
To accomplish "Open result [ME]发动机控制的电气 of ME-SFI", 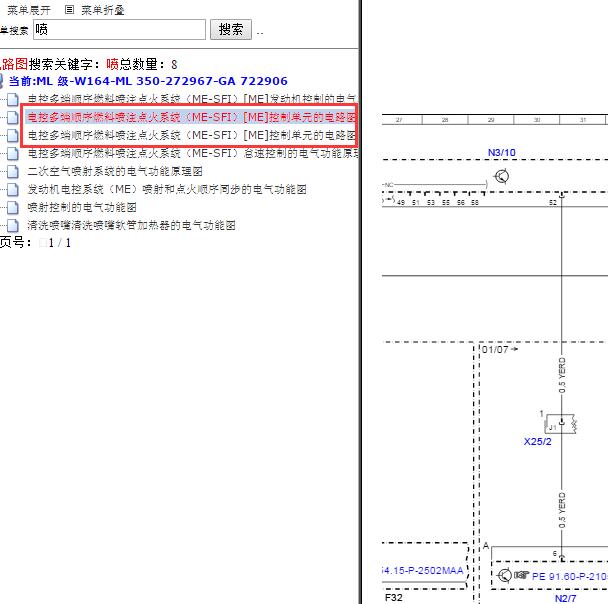I will 192,99.
